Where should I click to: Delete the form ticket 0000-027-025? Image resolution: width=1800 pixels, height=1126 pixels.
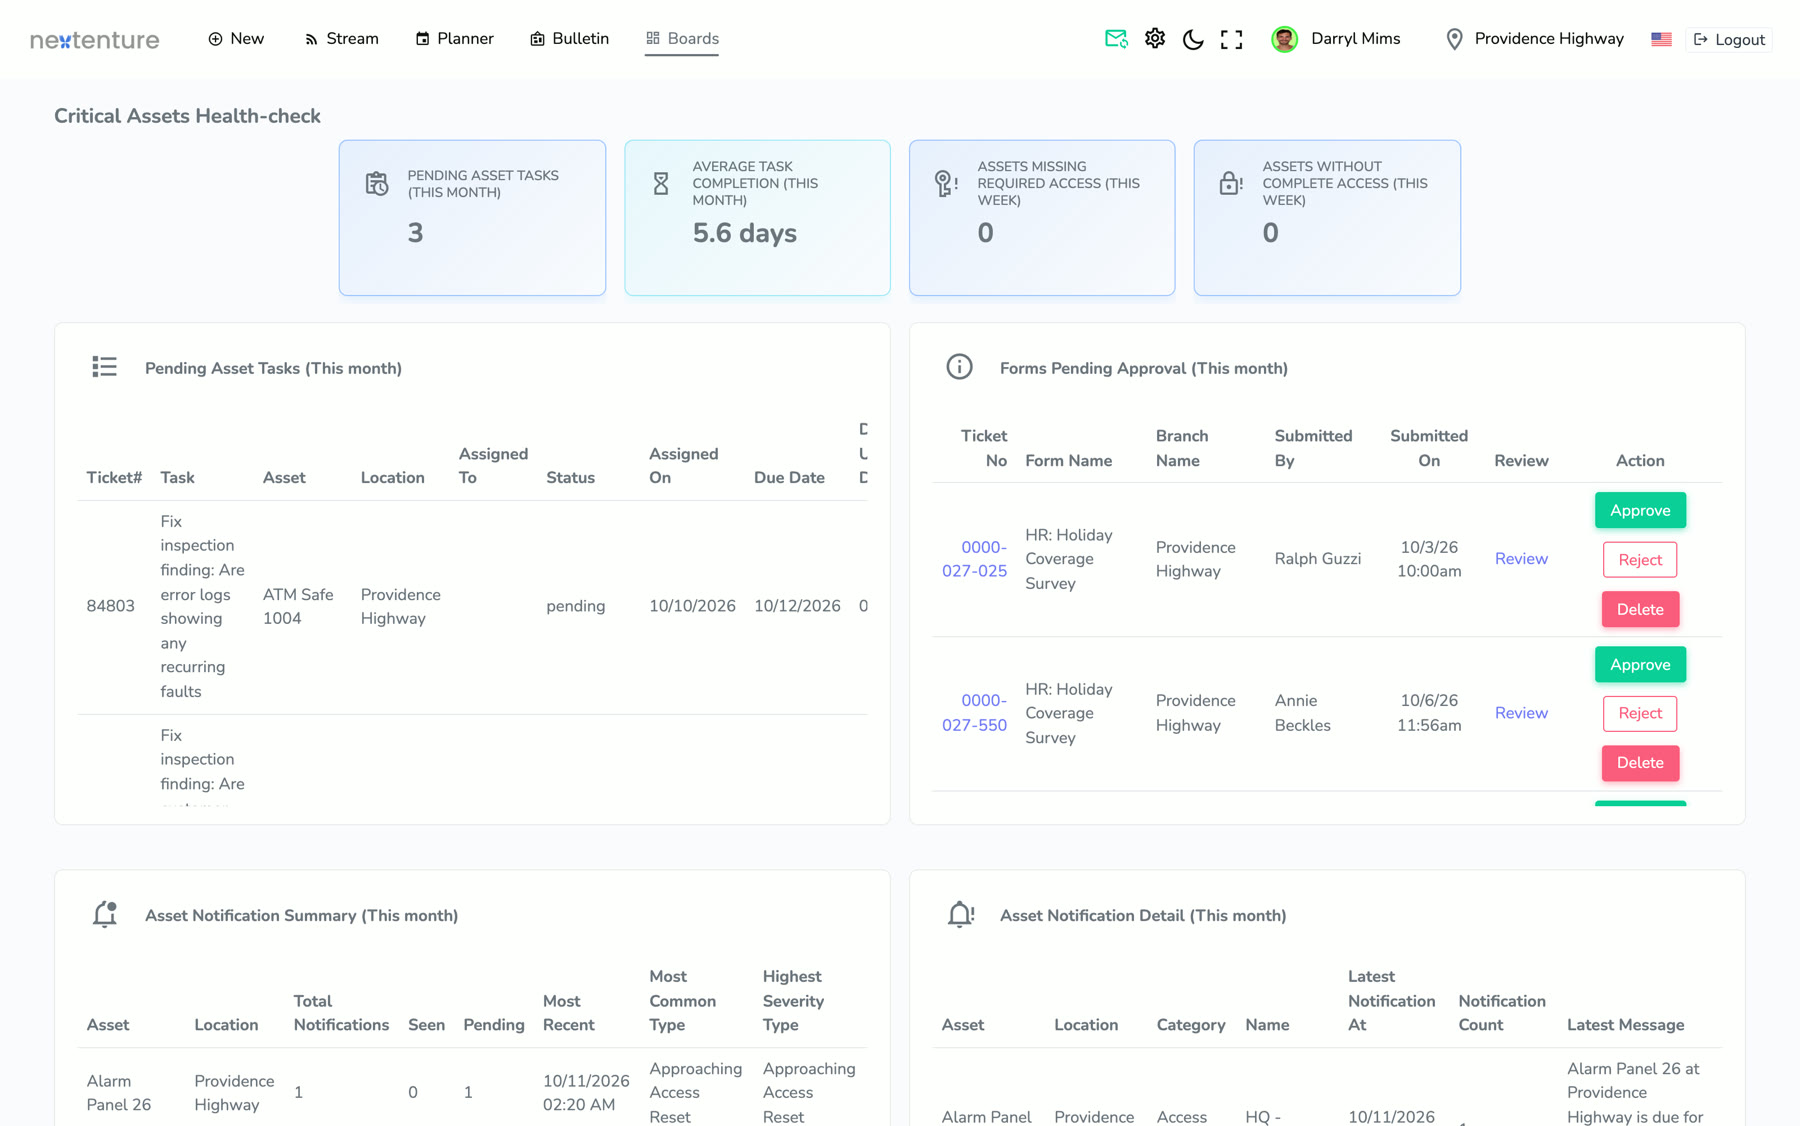[x=1640, y=609]
